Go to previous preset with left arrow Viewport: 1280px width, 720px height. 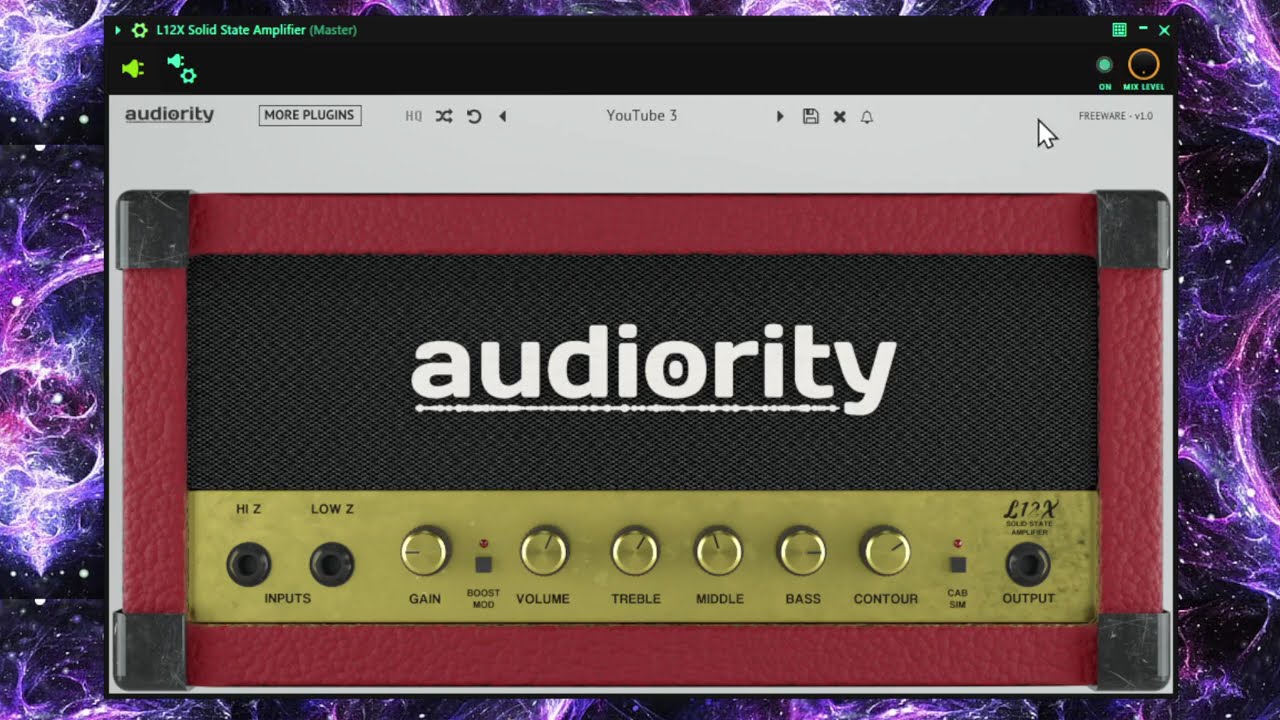point(503,116)
